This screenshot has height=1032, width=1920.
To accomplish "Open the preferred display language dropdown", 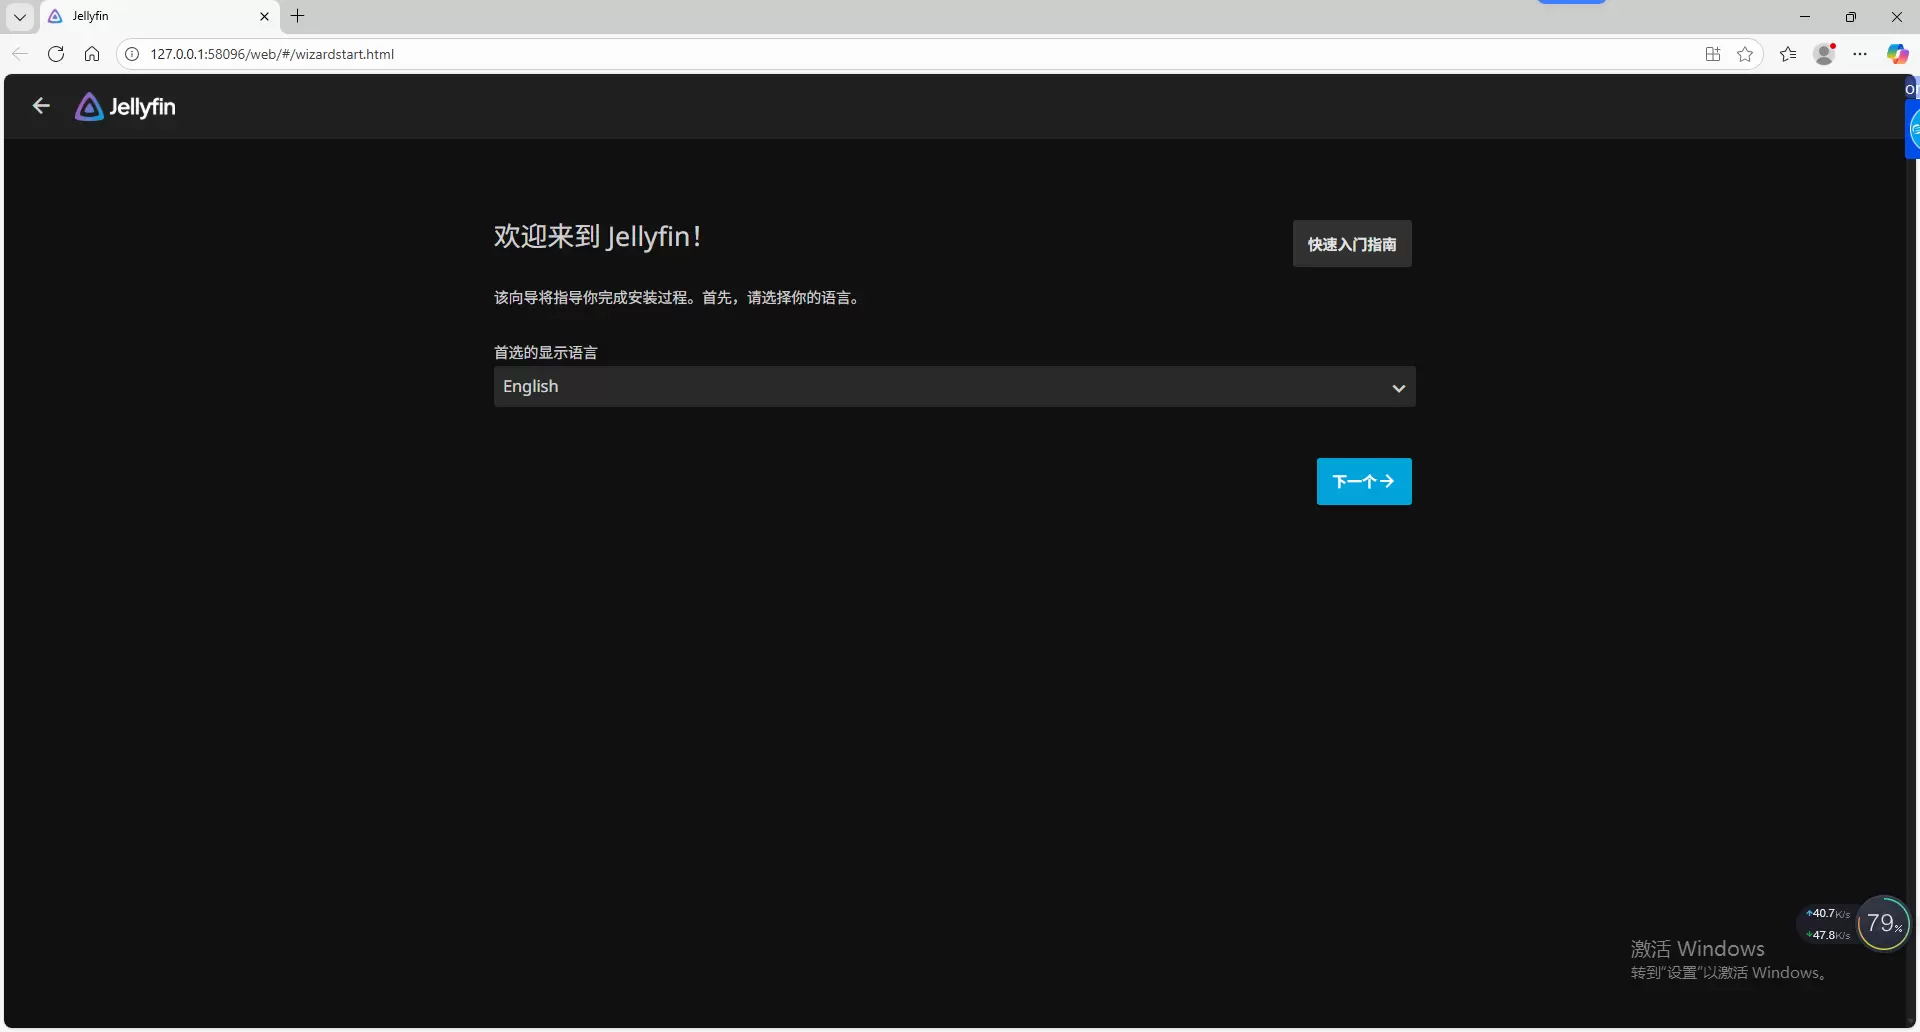I will coord(954,387).
